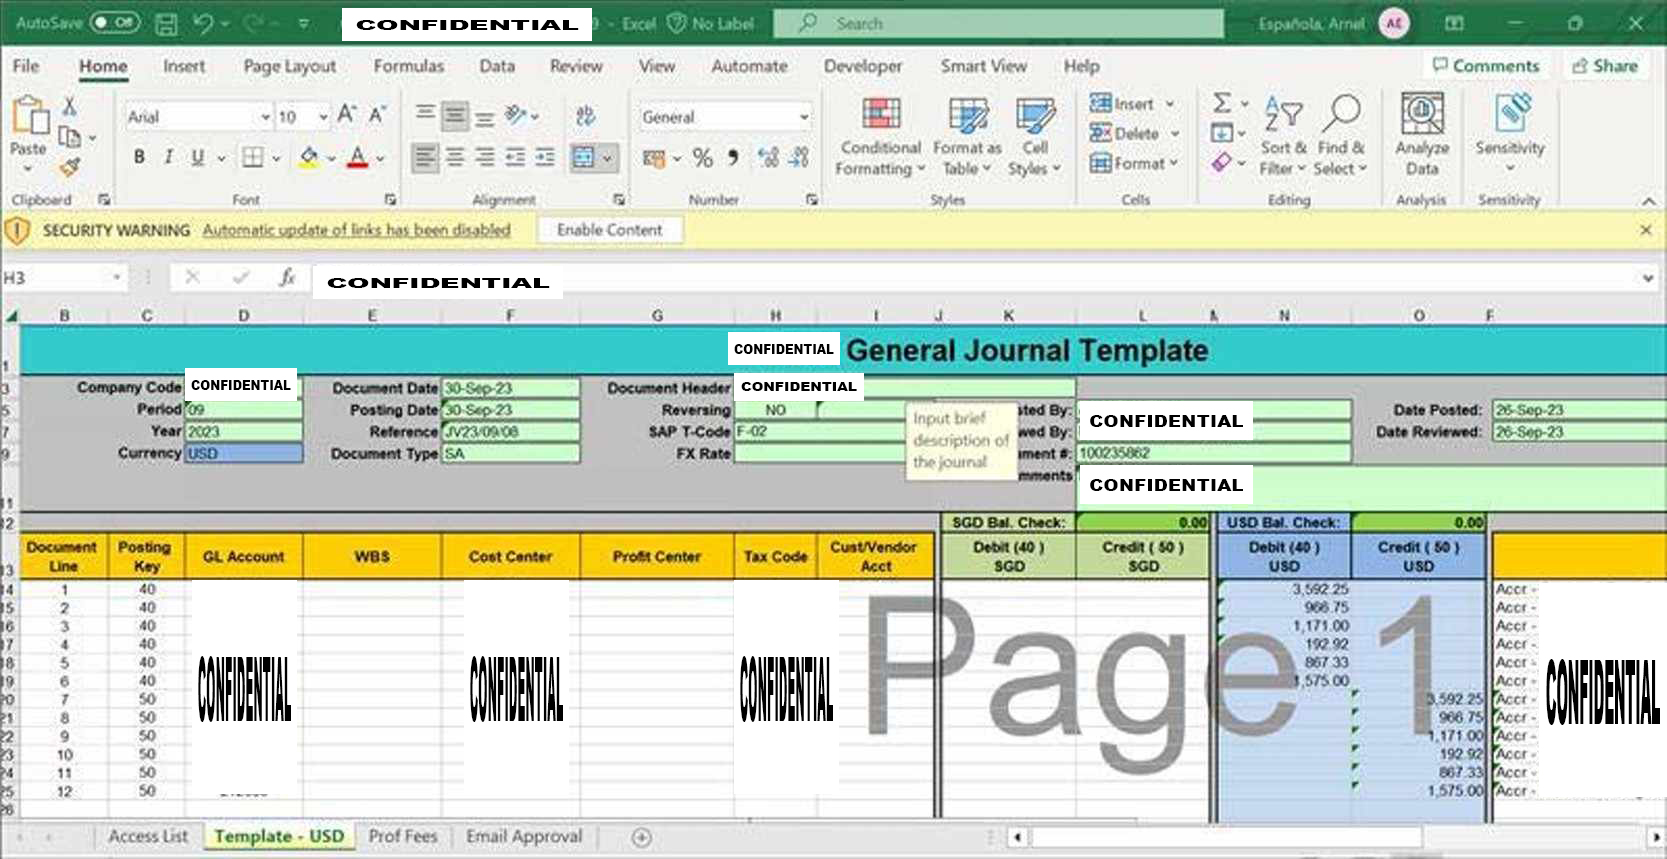Screen dimensions: 1667x859
Task: Click the Delete cells button
Action: tap(1126, 133)
